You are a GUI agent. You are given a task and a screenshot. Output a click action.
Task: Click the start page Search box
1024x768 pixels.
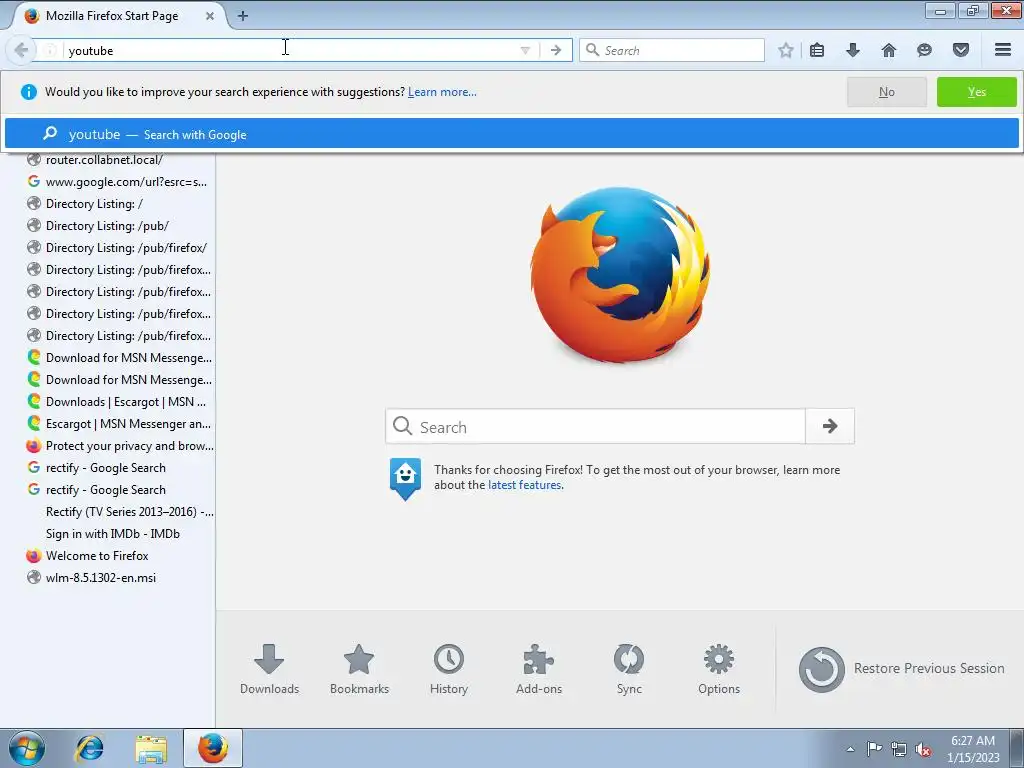pyautogui.click(x=595, y=426)
